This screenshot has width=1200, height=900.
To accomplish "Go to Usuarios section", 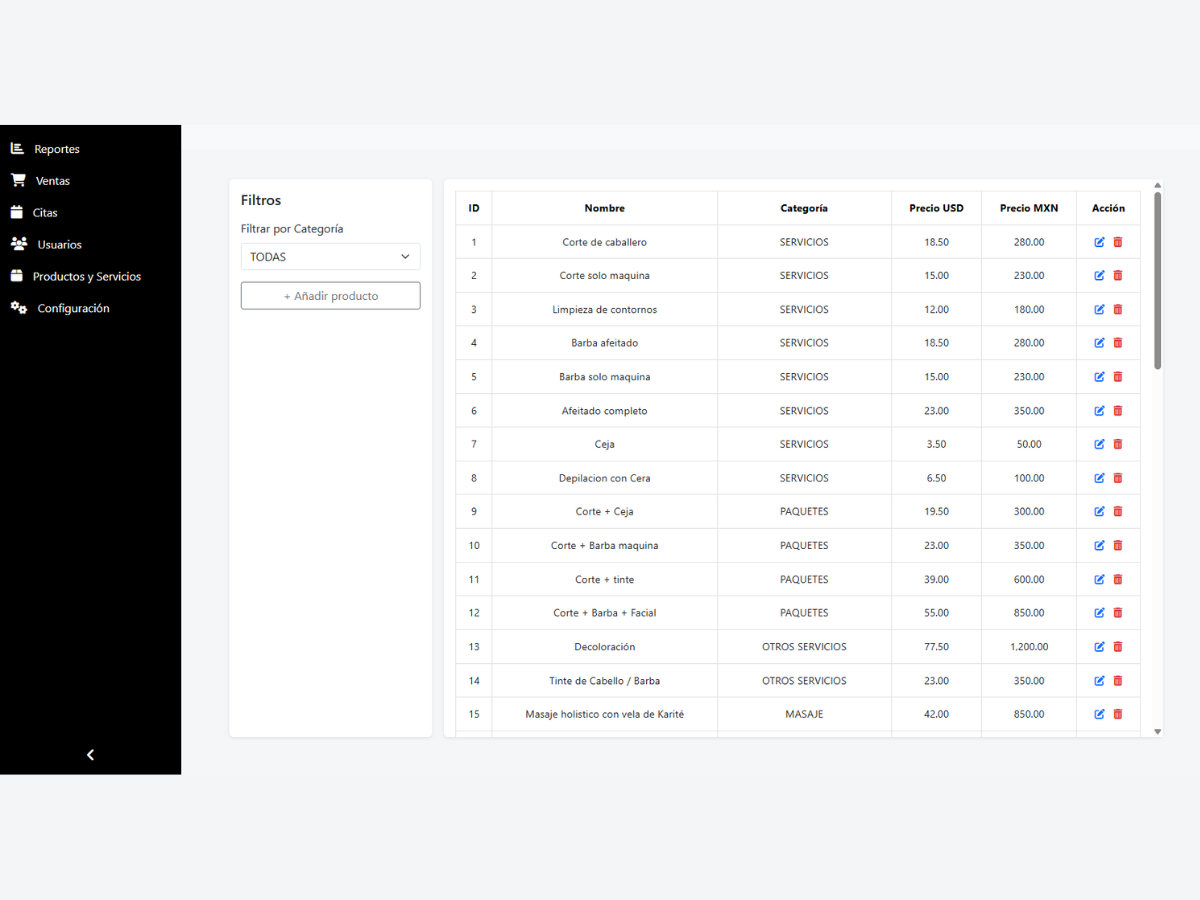I will point(59,245).
